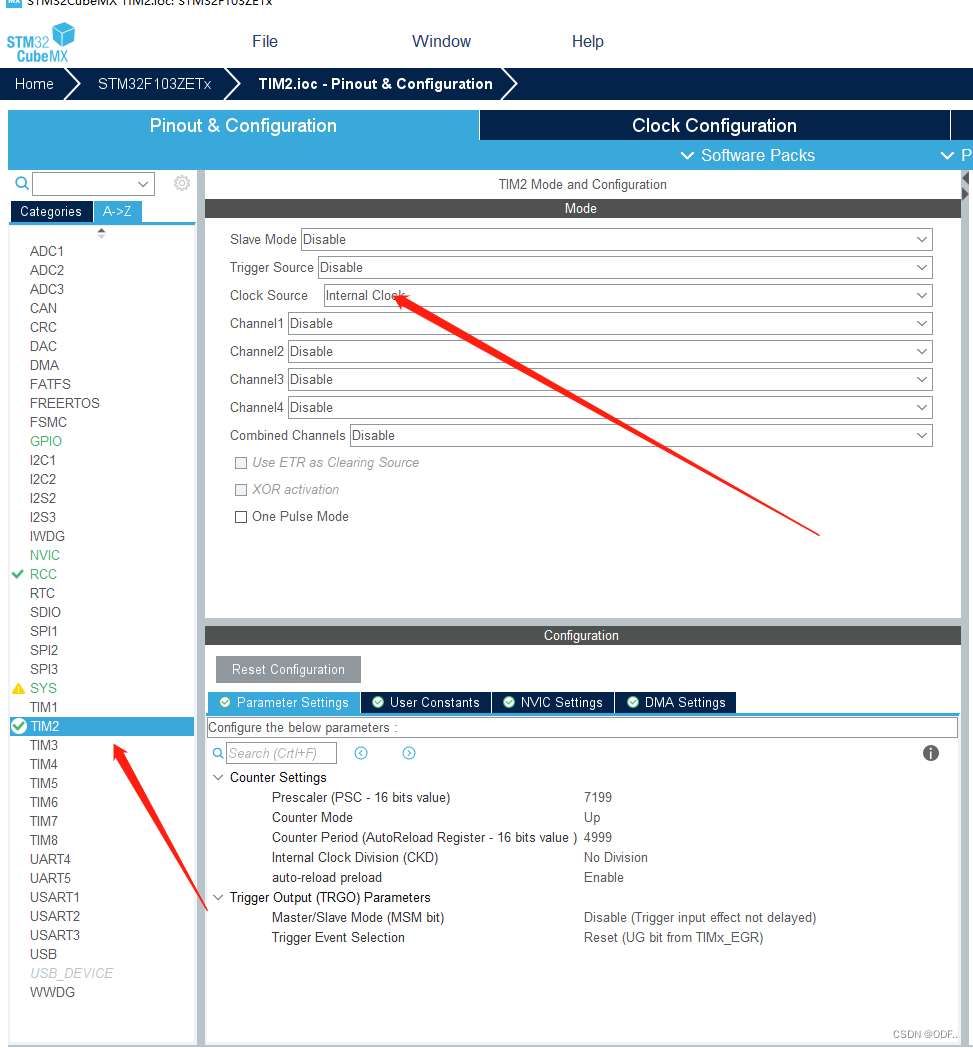Screen dimensions: 973x1048
Task: Click Counter Mode value Up
Action: (x=592, y=817)
